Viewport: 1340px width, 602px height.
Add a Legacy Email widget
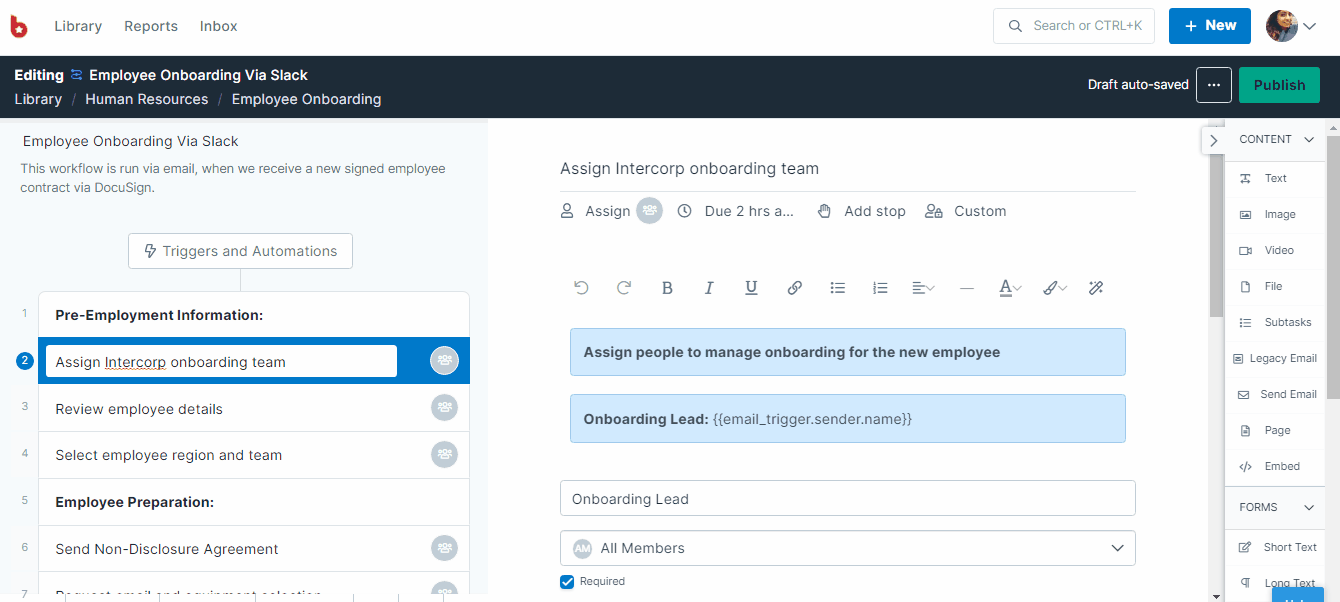click(1275, 358)
